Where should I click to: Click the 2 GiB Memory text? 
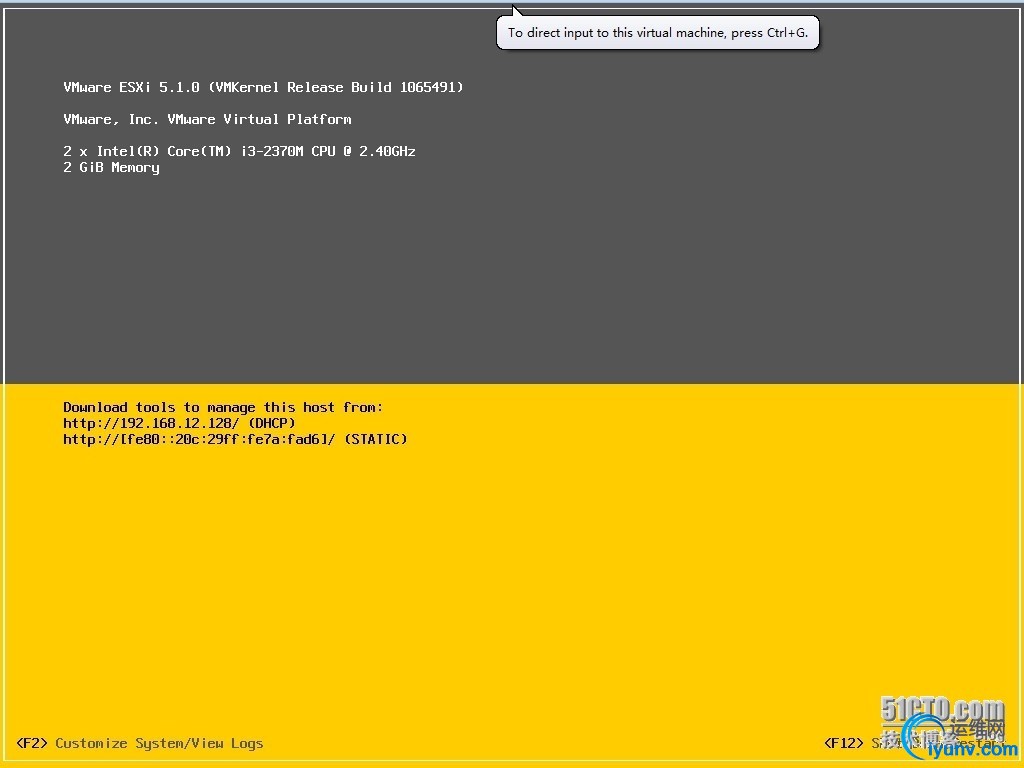(111, 168)
